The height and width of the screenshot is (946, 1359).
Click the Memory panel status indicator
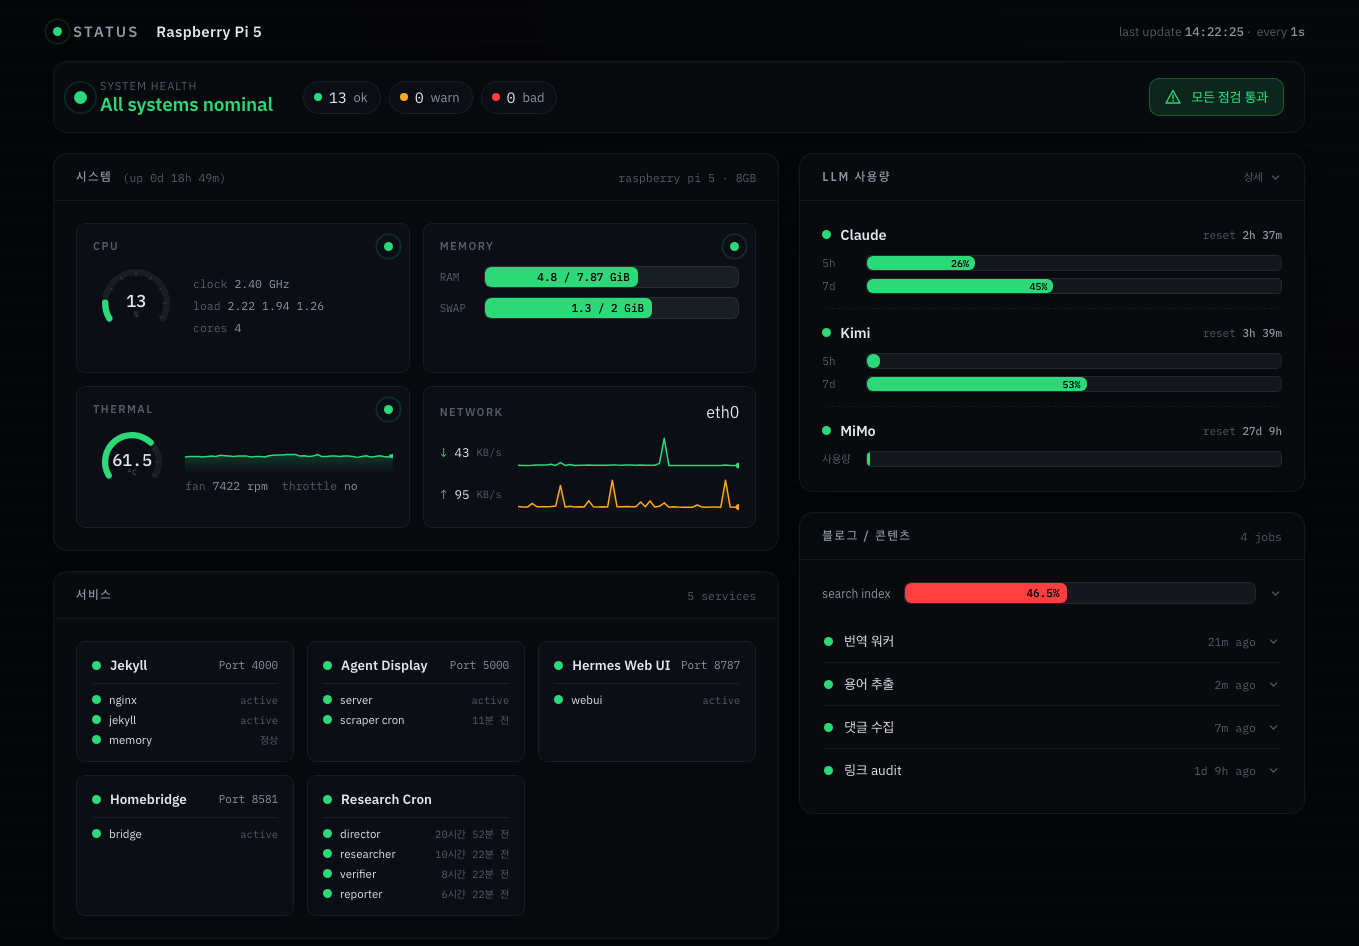point(734,246)
